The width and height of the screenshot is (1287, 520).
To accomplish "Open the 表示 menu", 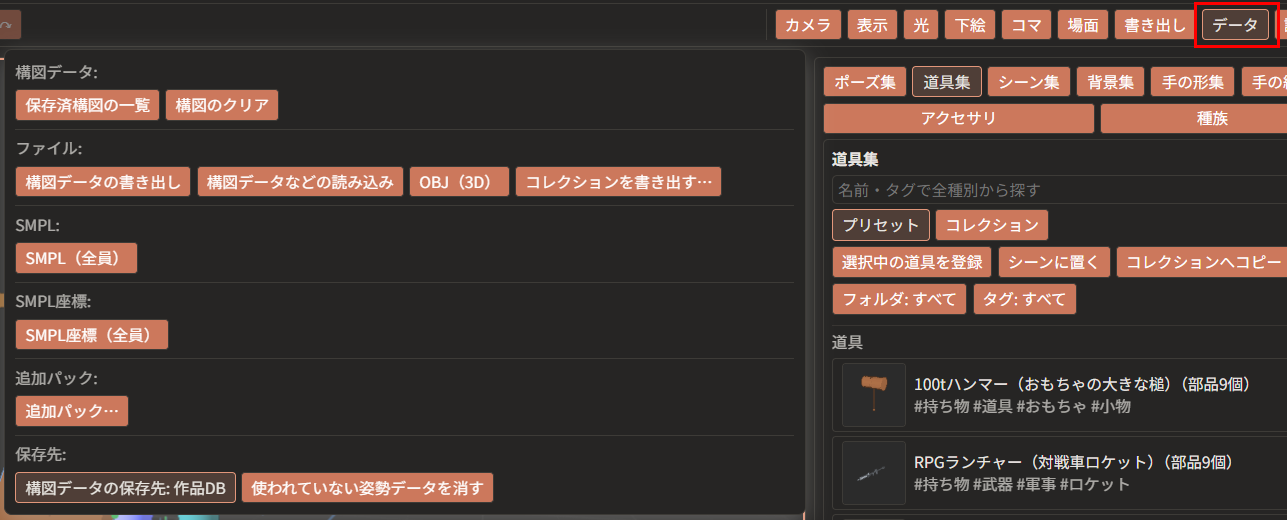I will coord(872,25).
